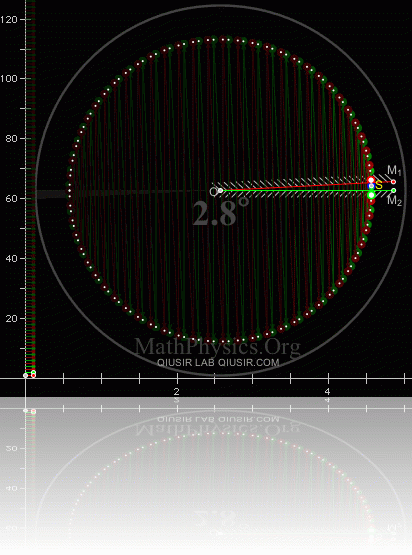This screenshot has width=412, height=555.
Task: Click the large red dot above point S
Action: (x=371, y=180)
